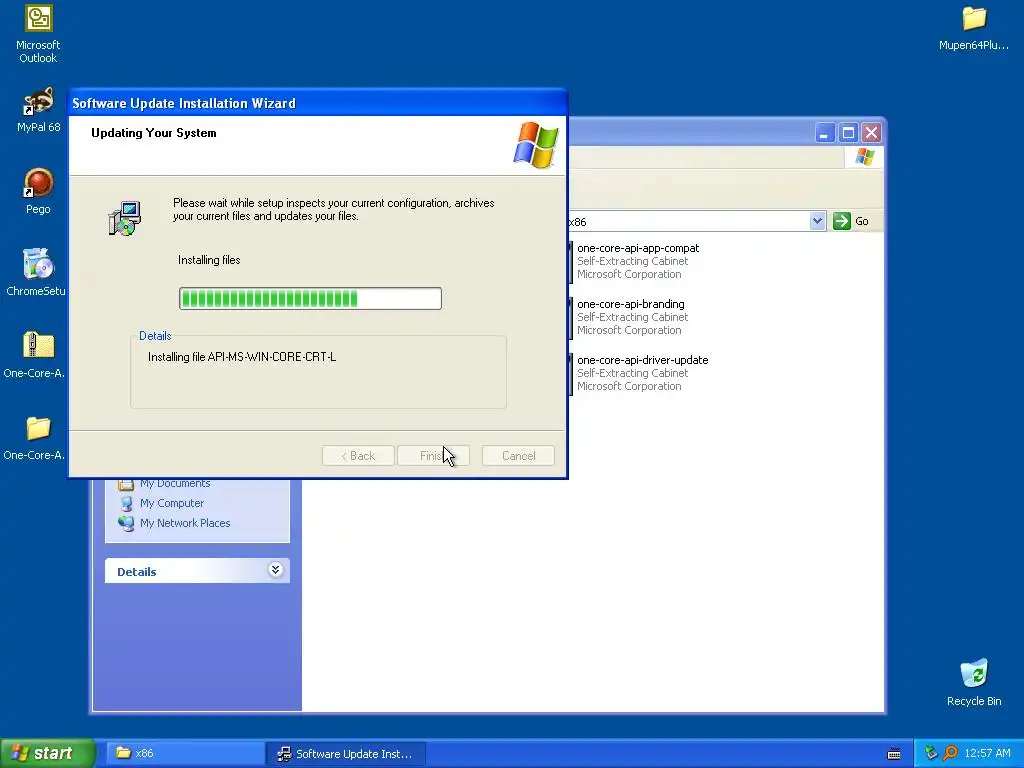This screenshot has width=1024, height=768.
Task: Click the x86 address bar field
Action: (689, 221)
